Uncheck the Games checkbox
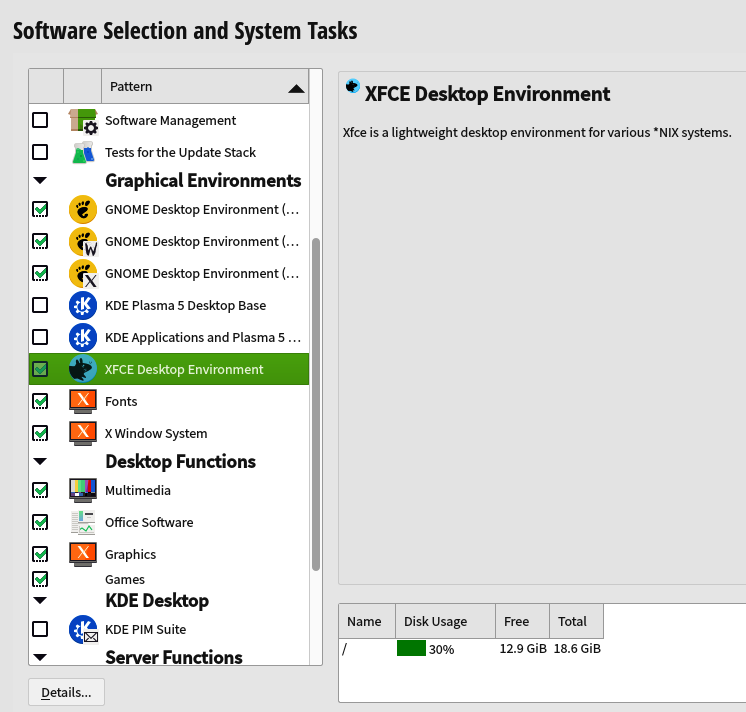Viewport: 746px width, 712px height. pos(40,579)
